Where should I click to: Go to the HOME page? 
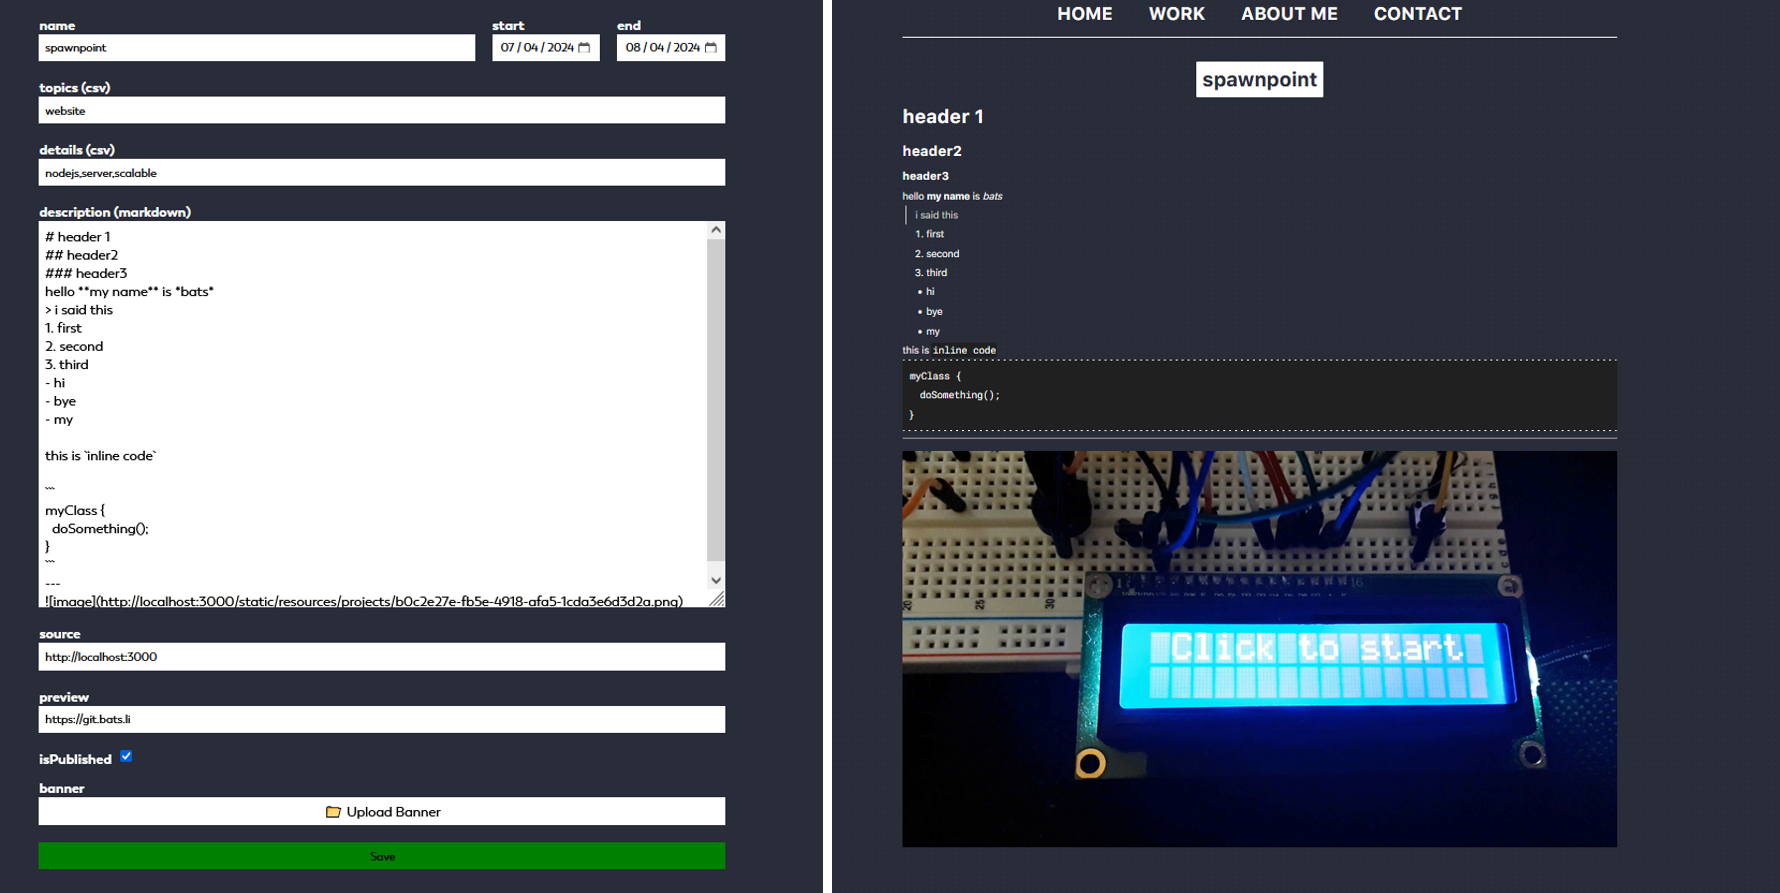(1084, 14)
